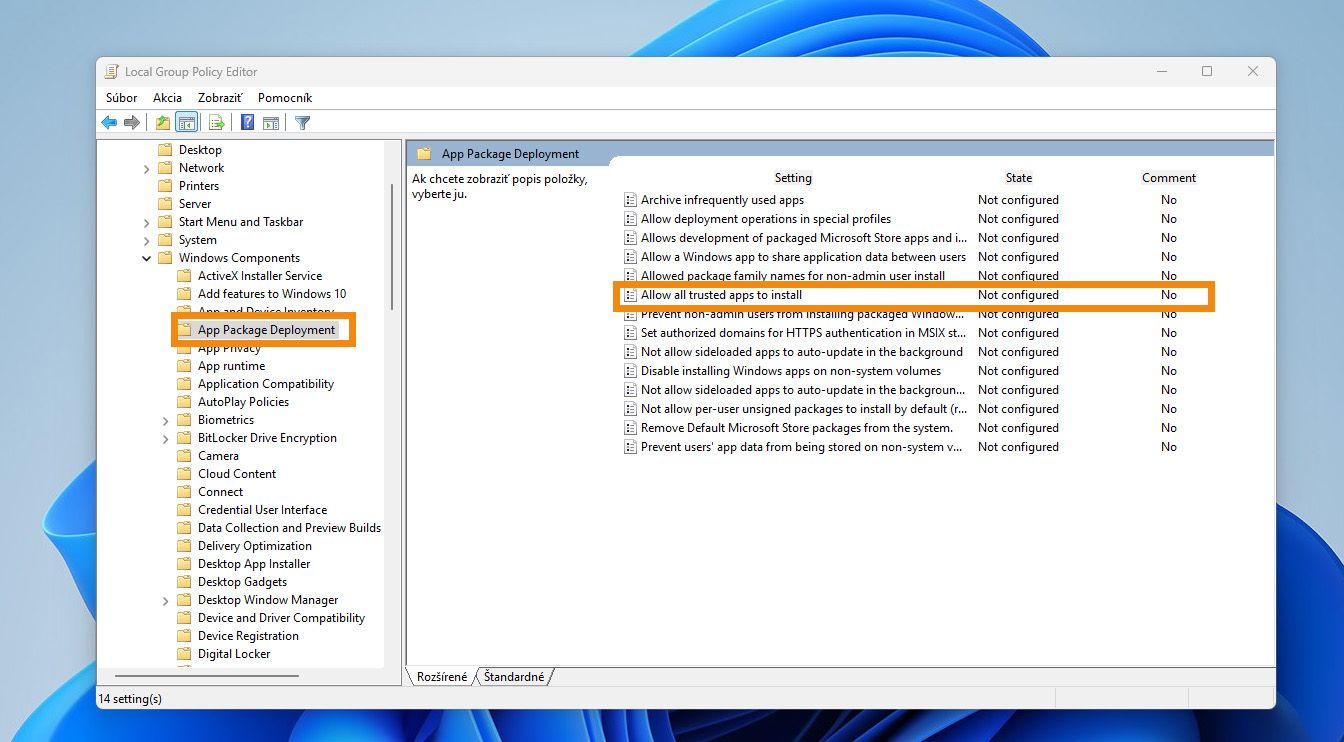The image size is (1344, 742).
Task: Open the Pomocník menu
Action: click(285, 98)
